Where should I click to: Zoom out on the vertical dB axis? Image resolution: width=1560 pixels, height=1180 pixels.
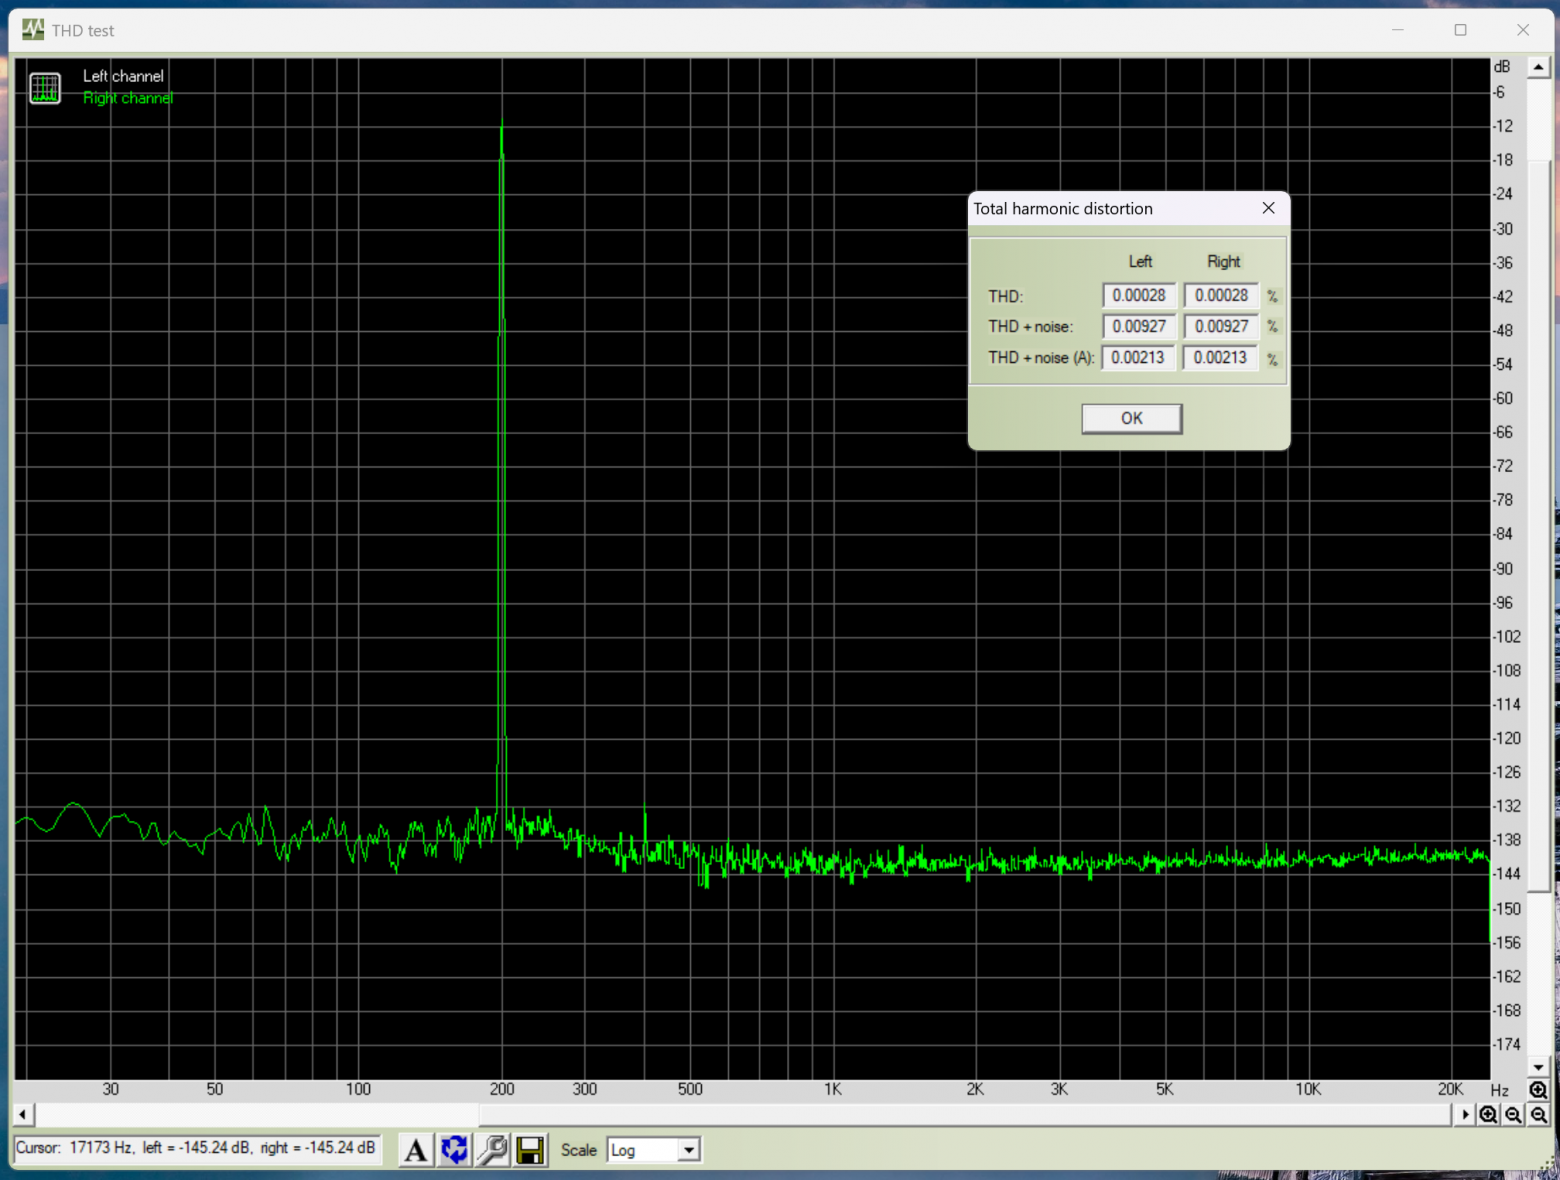coord(1539,1115)
